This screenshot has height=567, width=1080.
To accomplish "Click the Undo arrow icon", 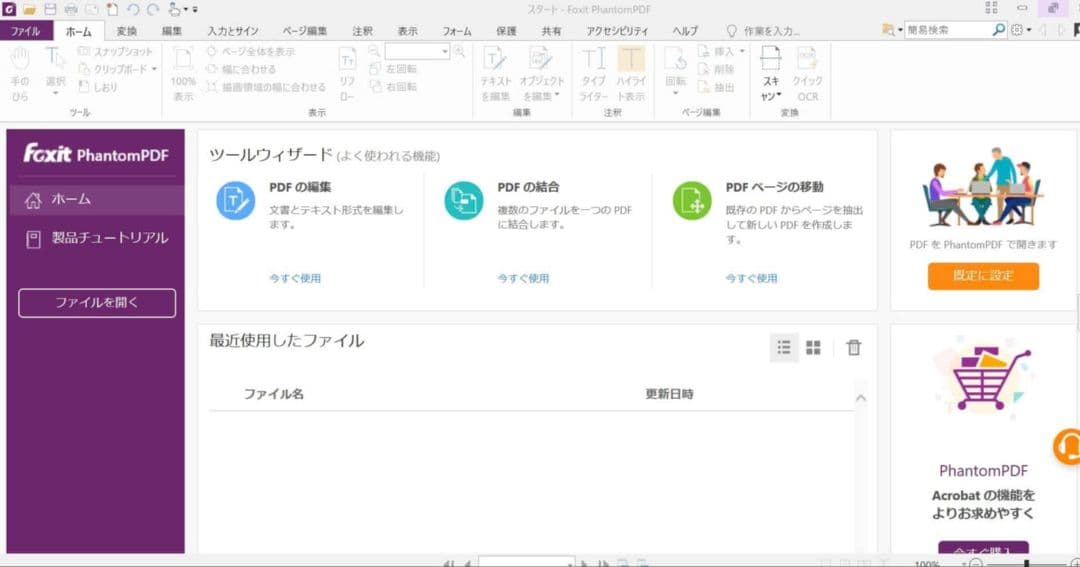I will click(x=133, y=10).
